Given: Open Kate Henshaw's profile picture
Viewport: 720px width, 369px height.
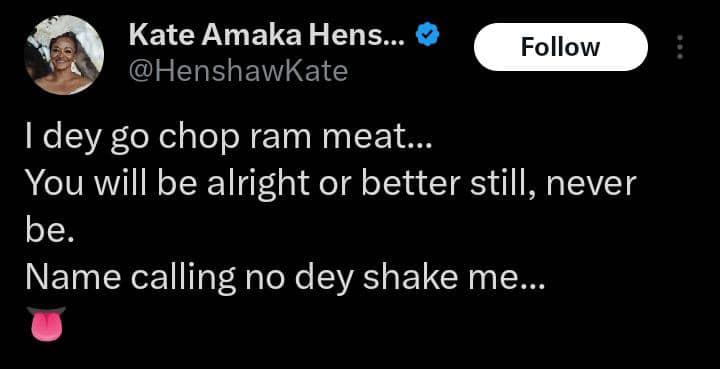Looking at the screenshot, I should pyautogui.click(x=64, y=55).
